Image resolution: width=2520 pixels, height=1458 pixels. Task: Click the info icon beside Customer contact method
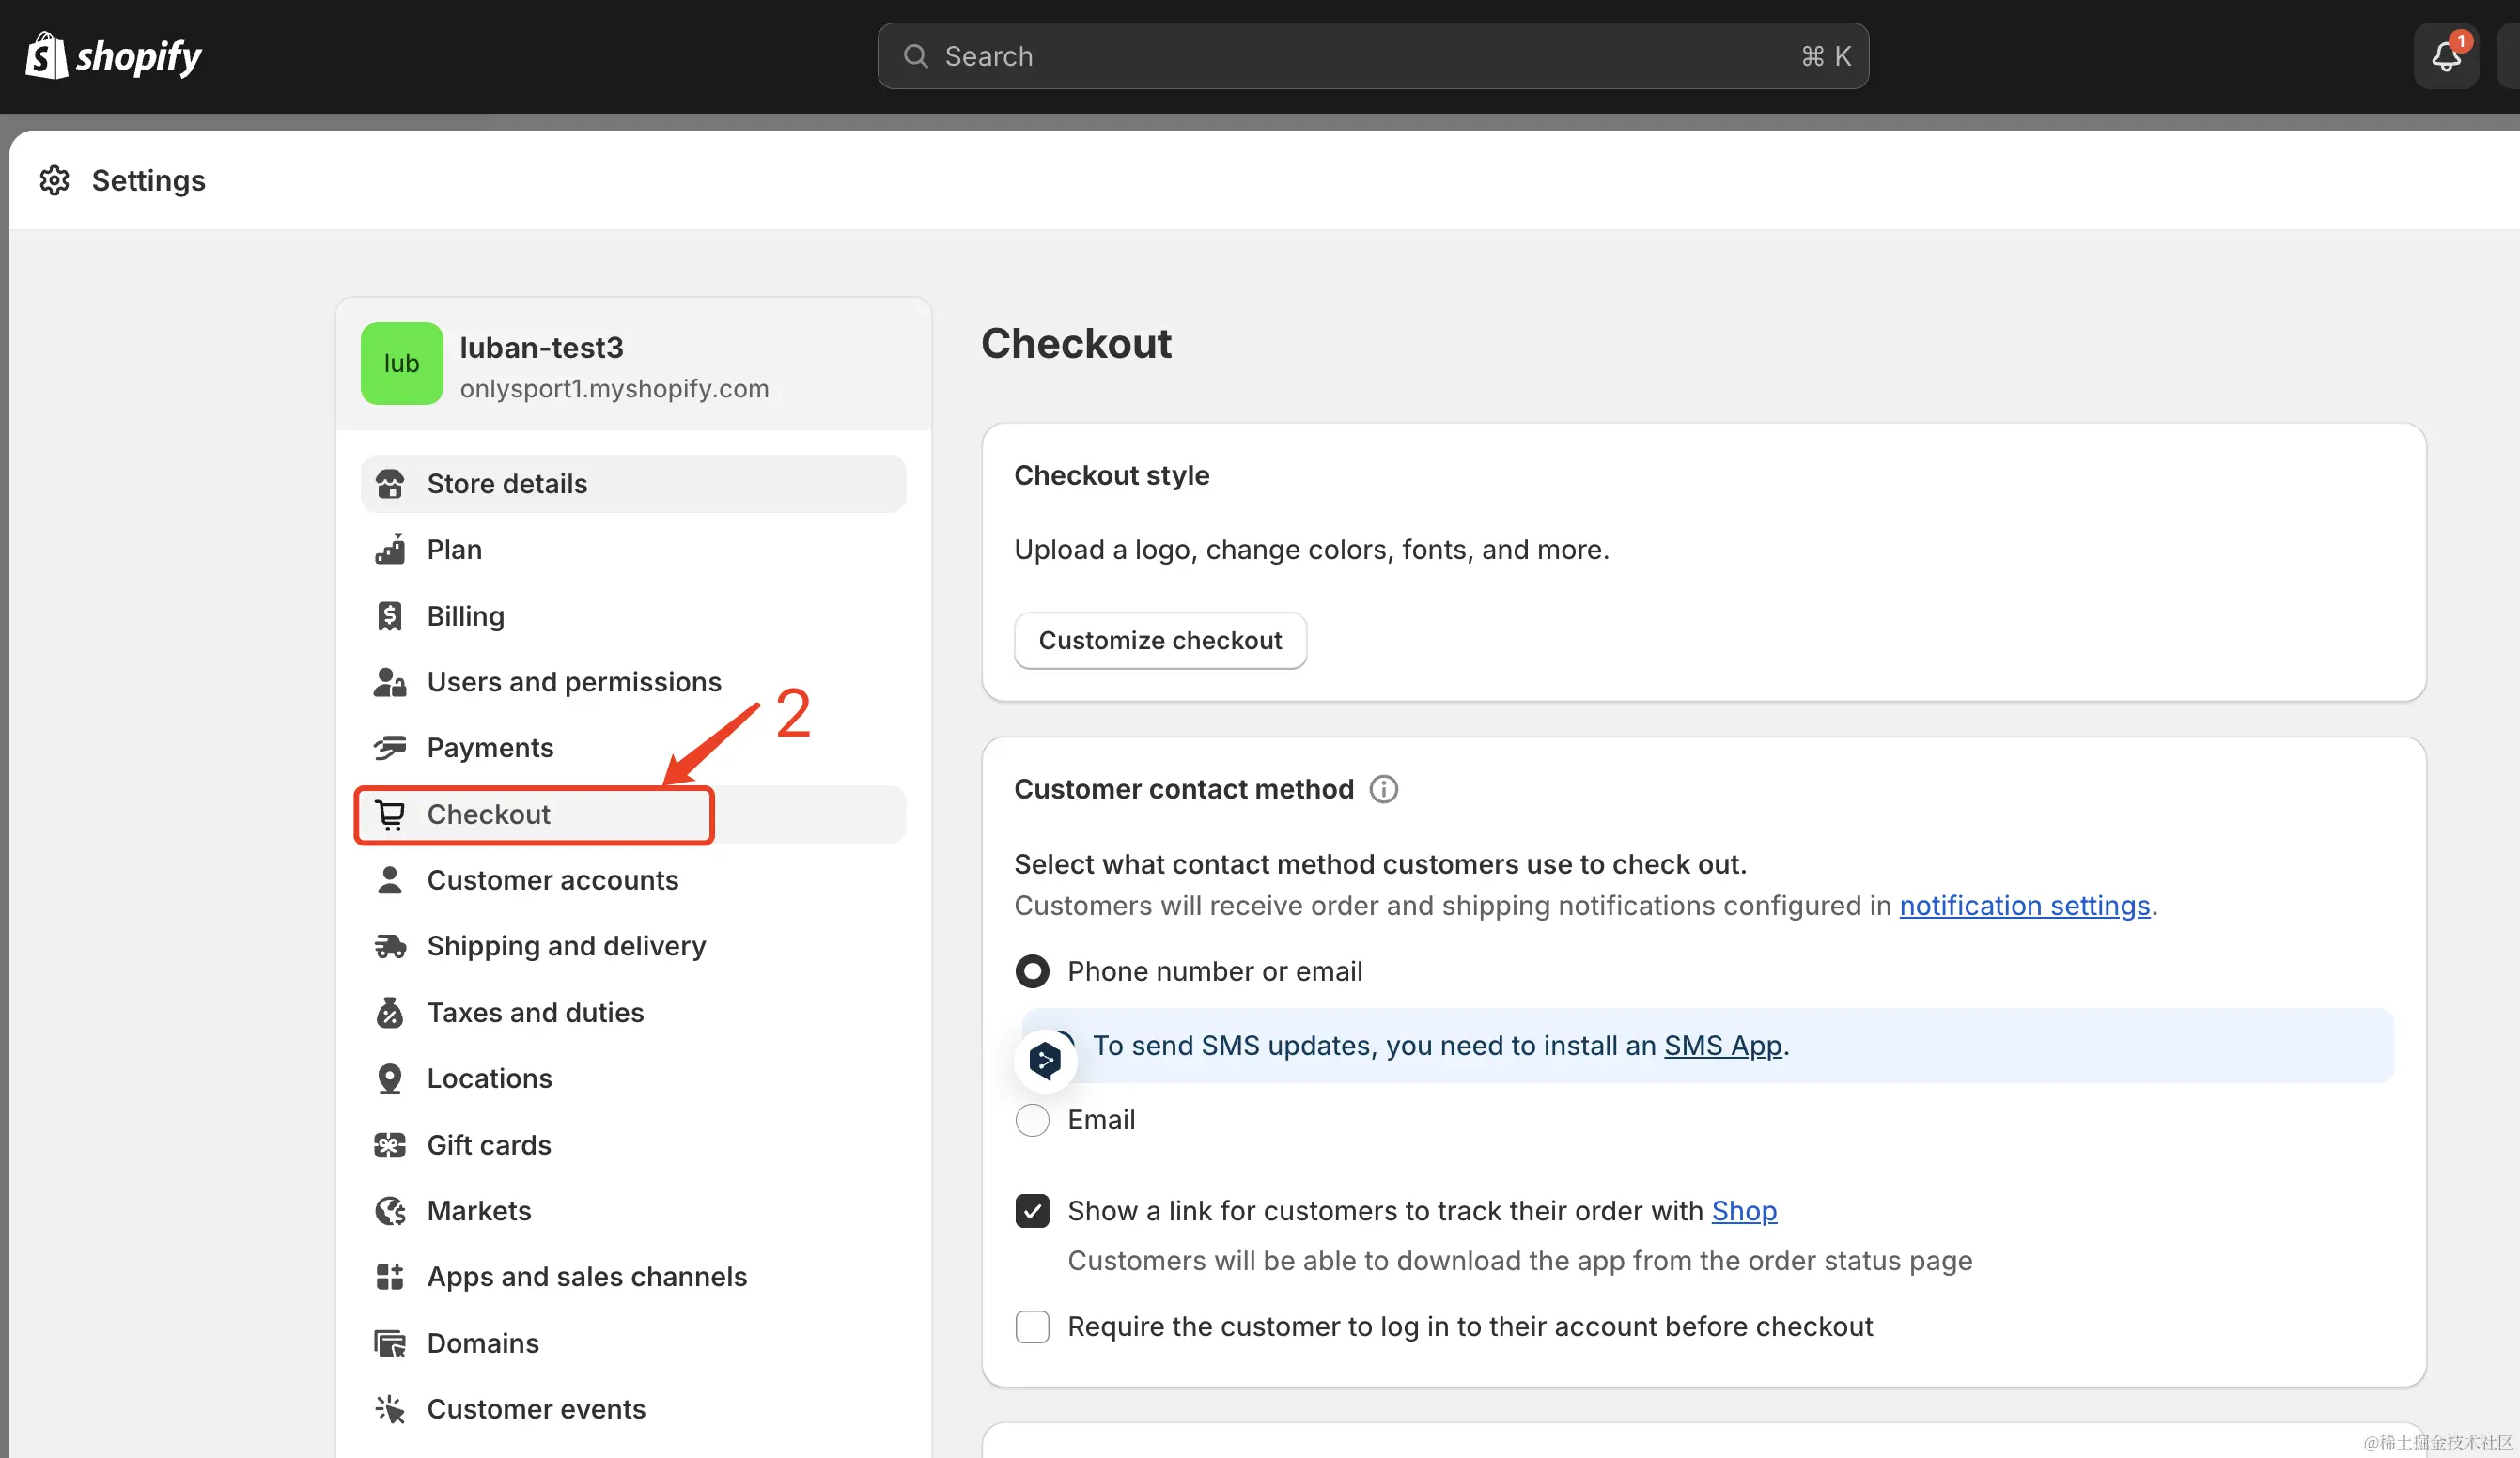point(1383,789)
